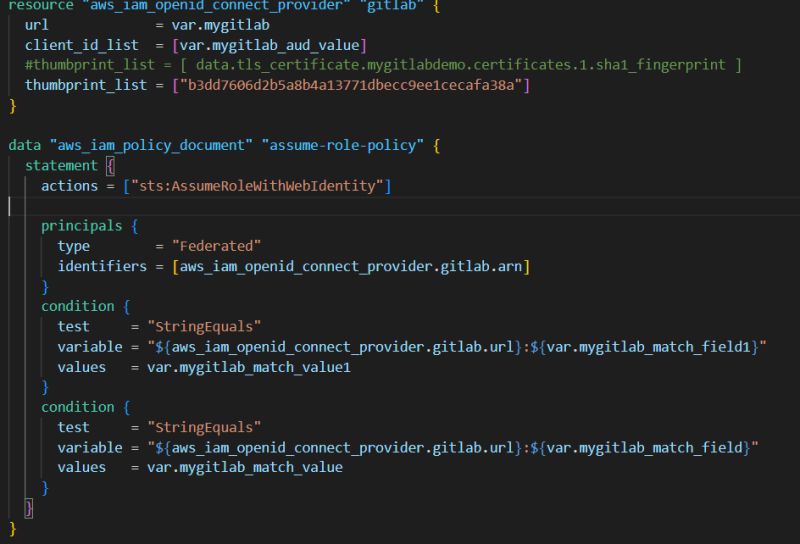Image resolution: width=800 pixels, height=544 pixels.
Task: Click the highlighted opening brace after statement
Action: pos(110,166)
